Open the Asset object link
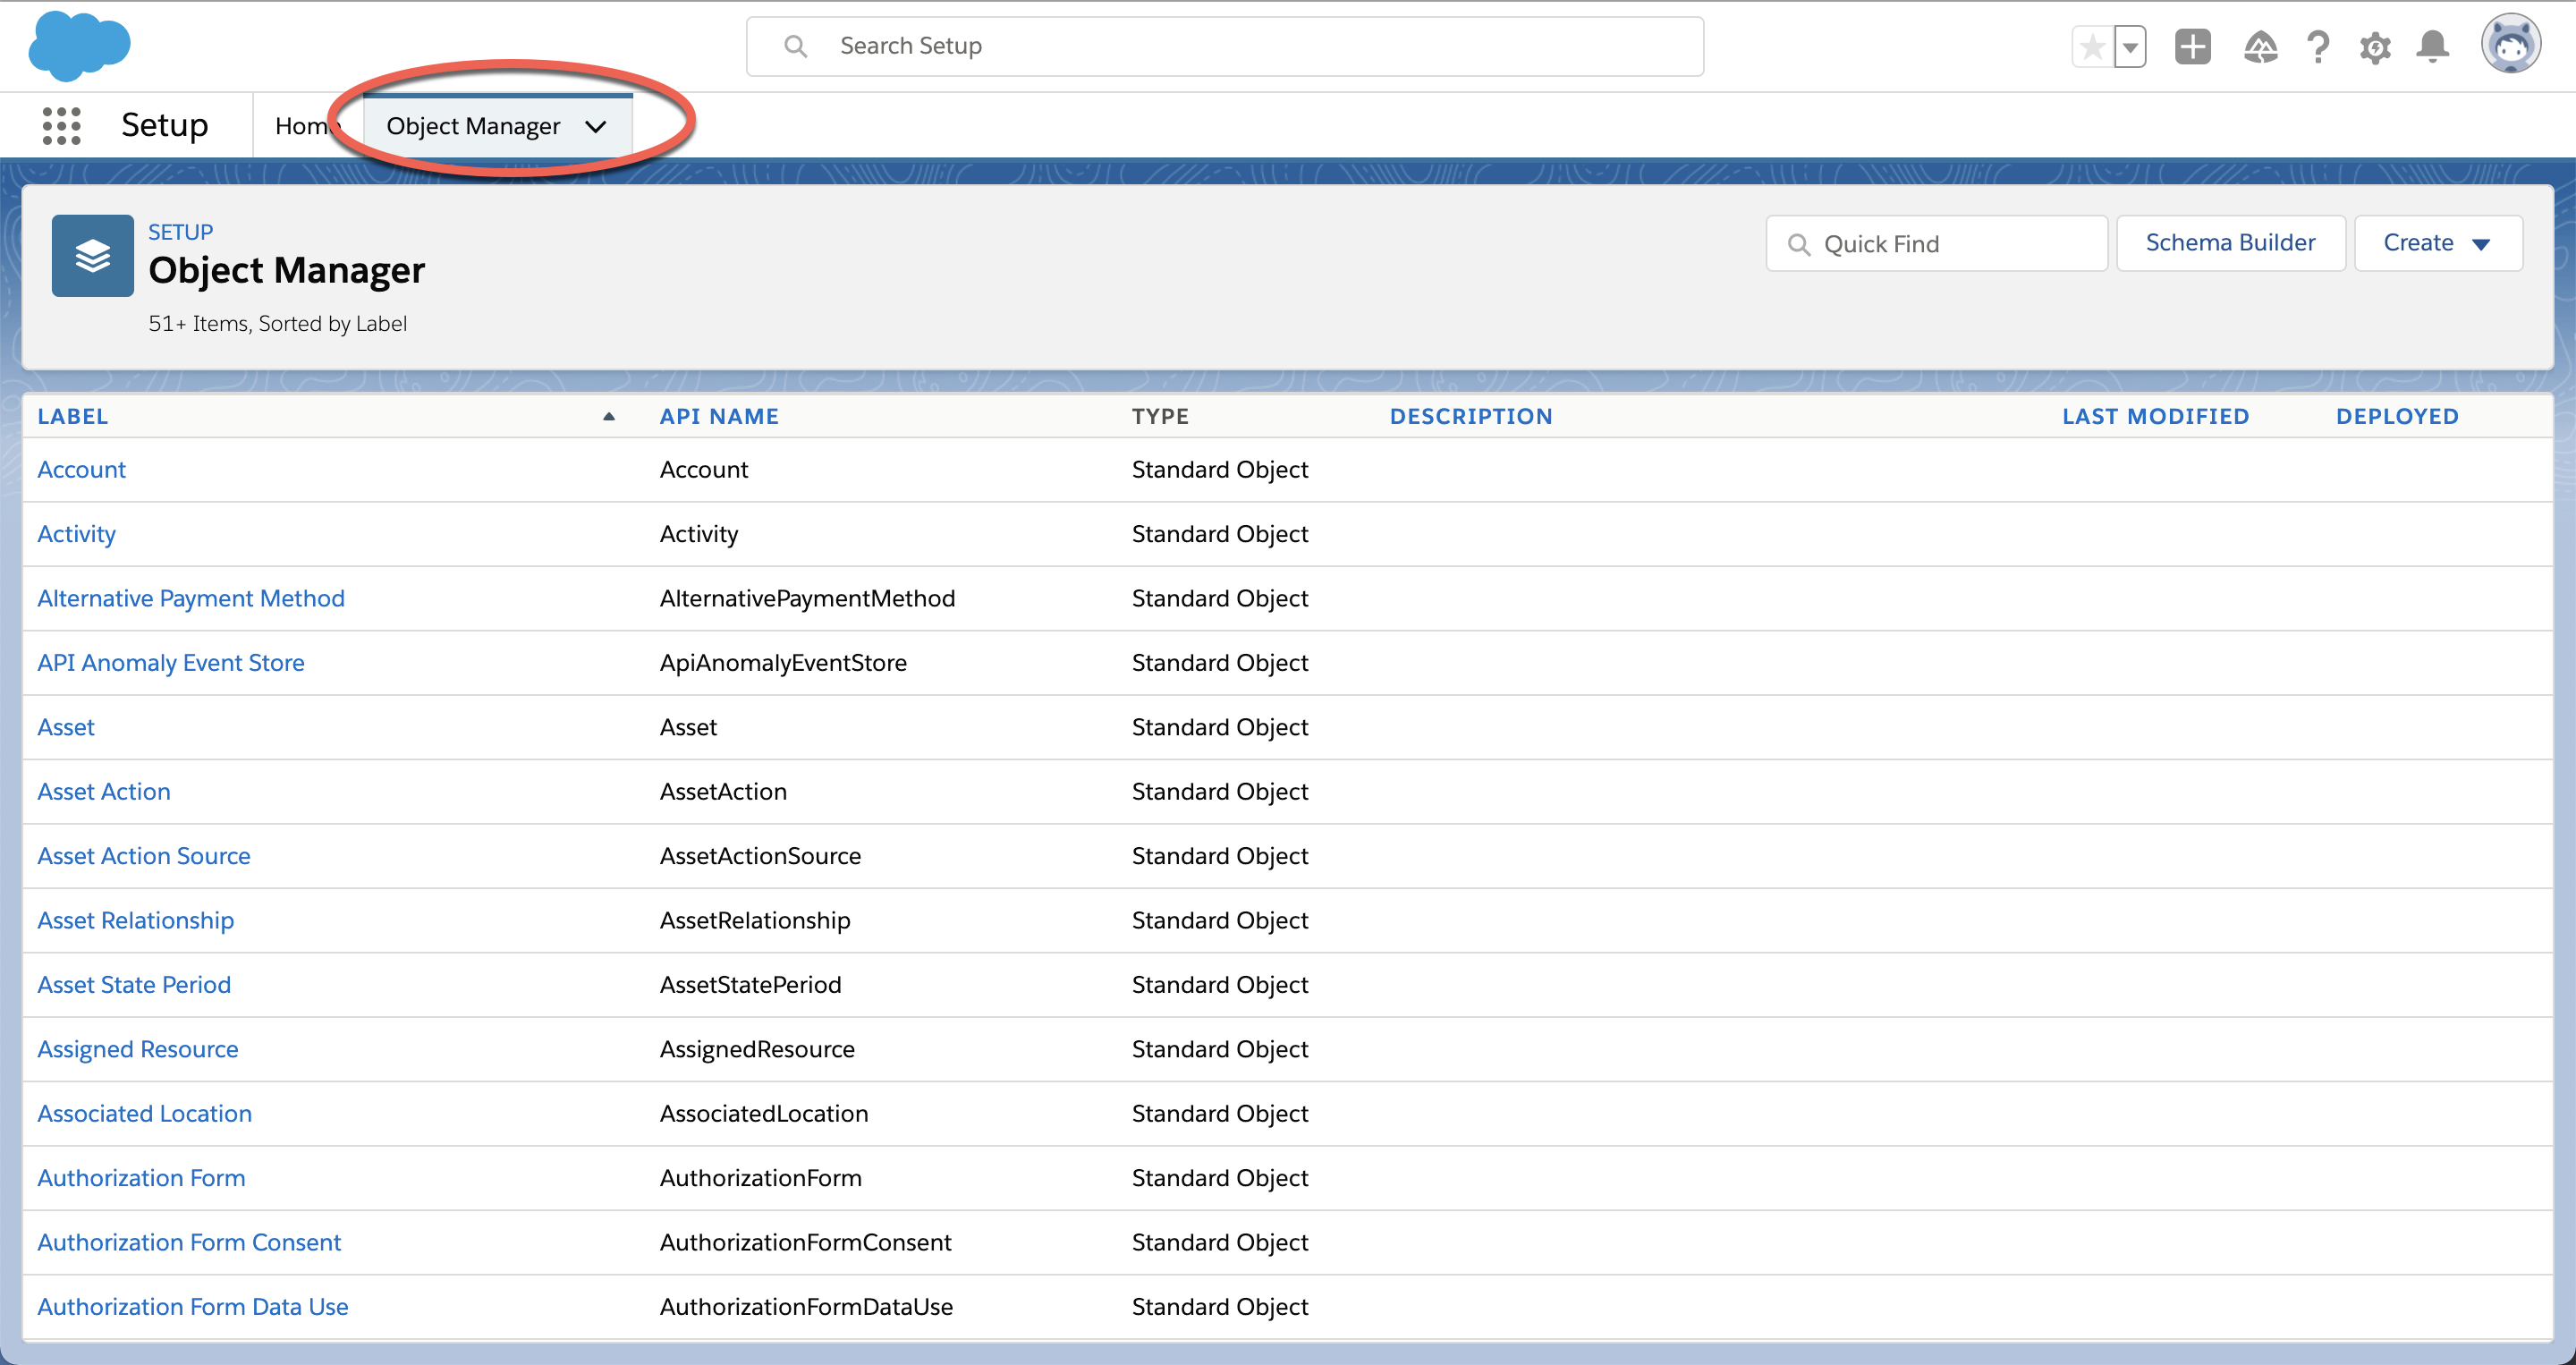This screenshot has height=1365, width=2576. click(66, 727)
